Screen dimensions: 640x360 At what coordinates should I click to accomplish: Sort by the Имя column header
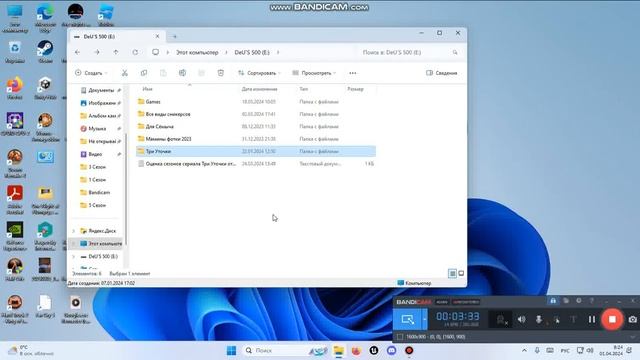tap(147, 89)
